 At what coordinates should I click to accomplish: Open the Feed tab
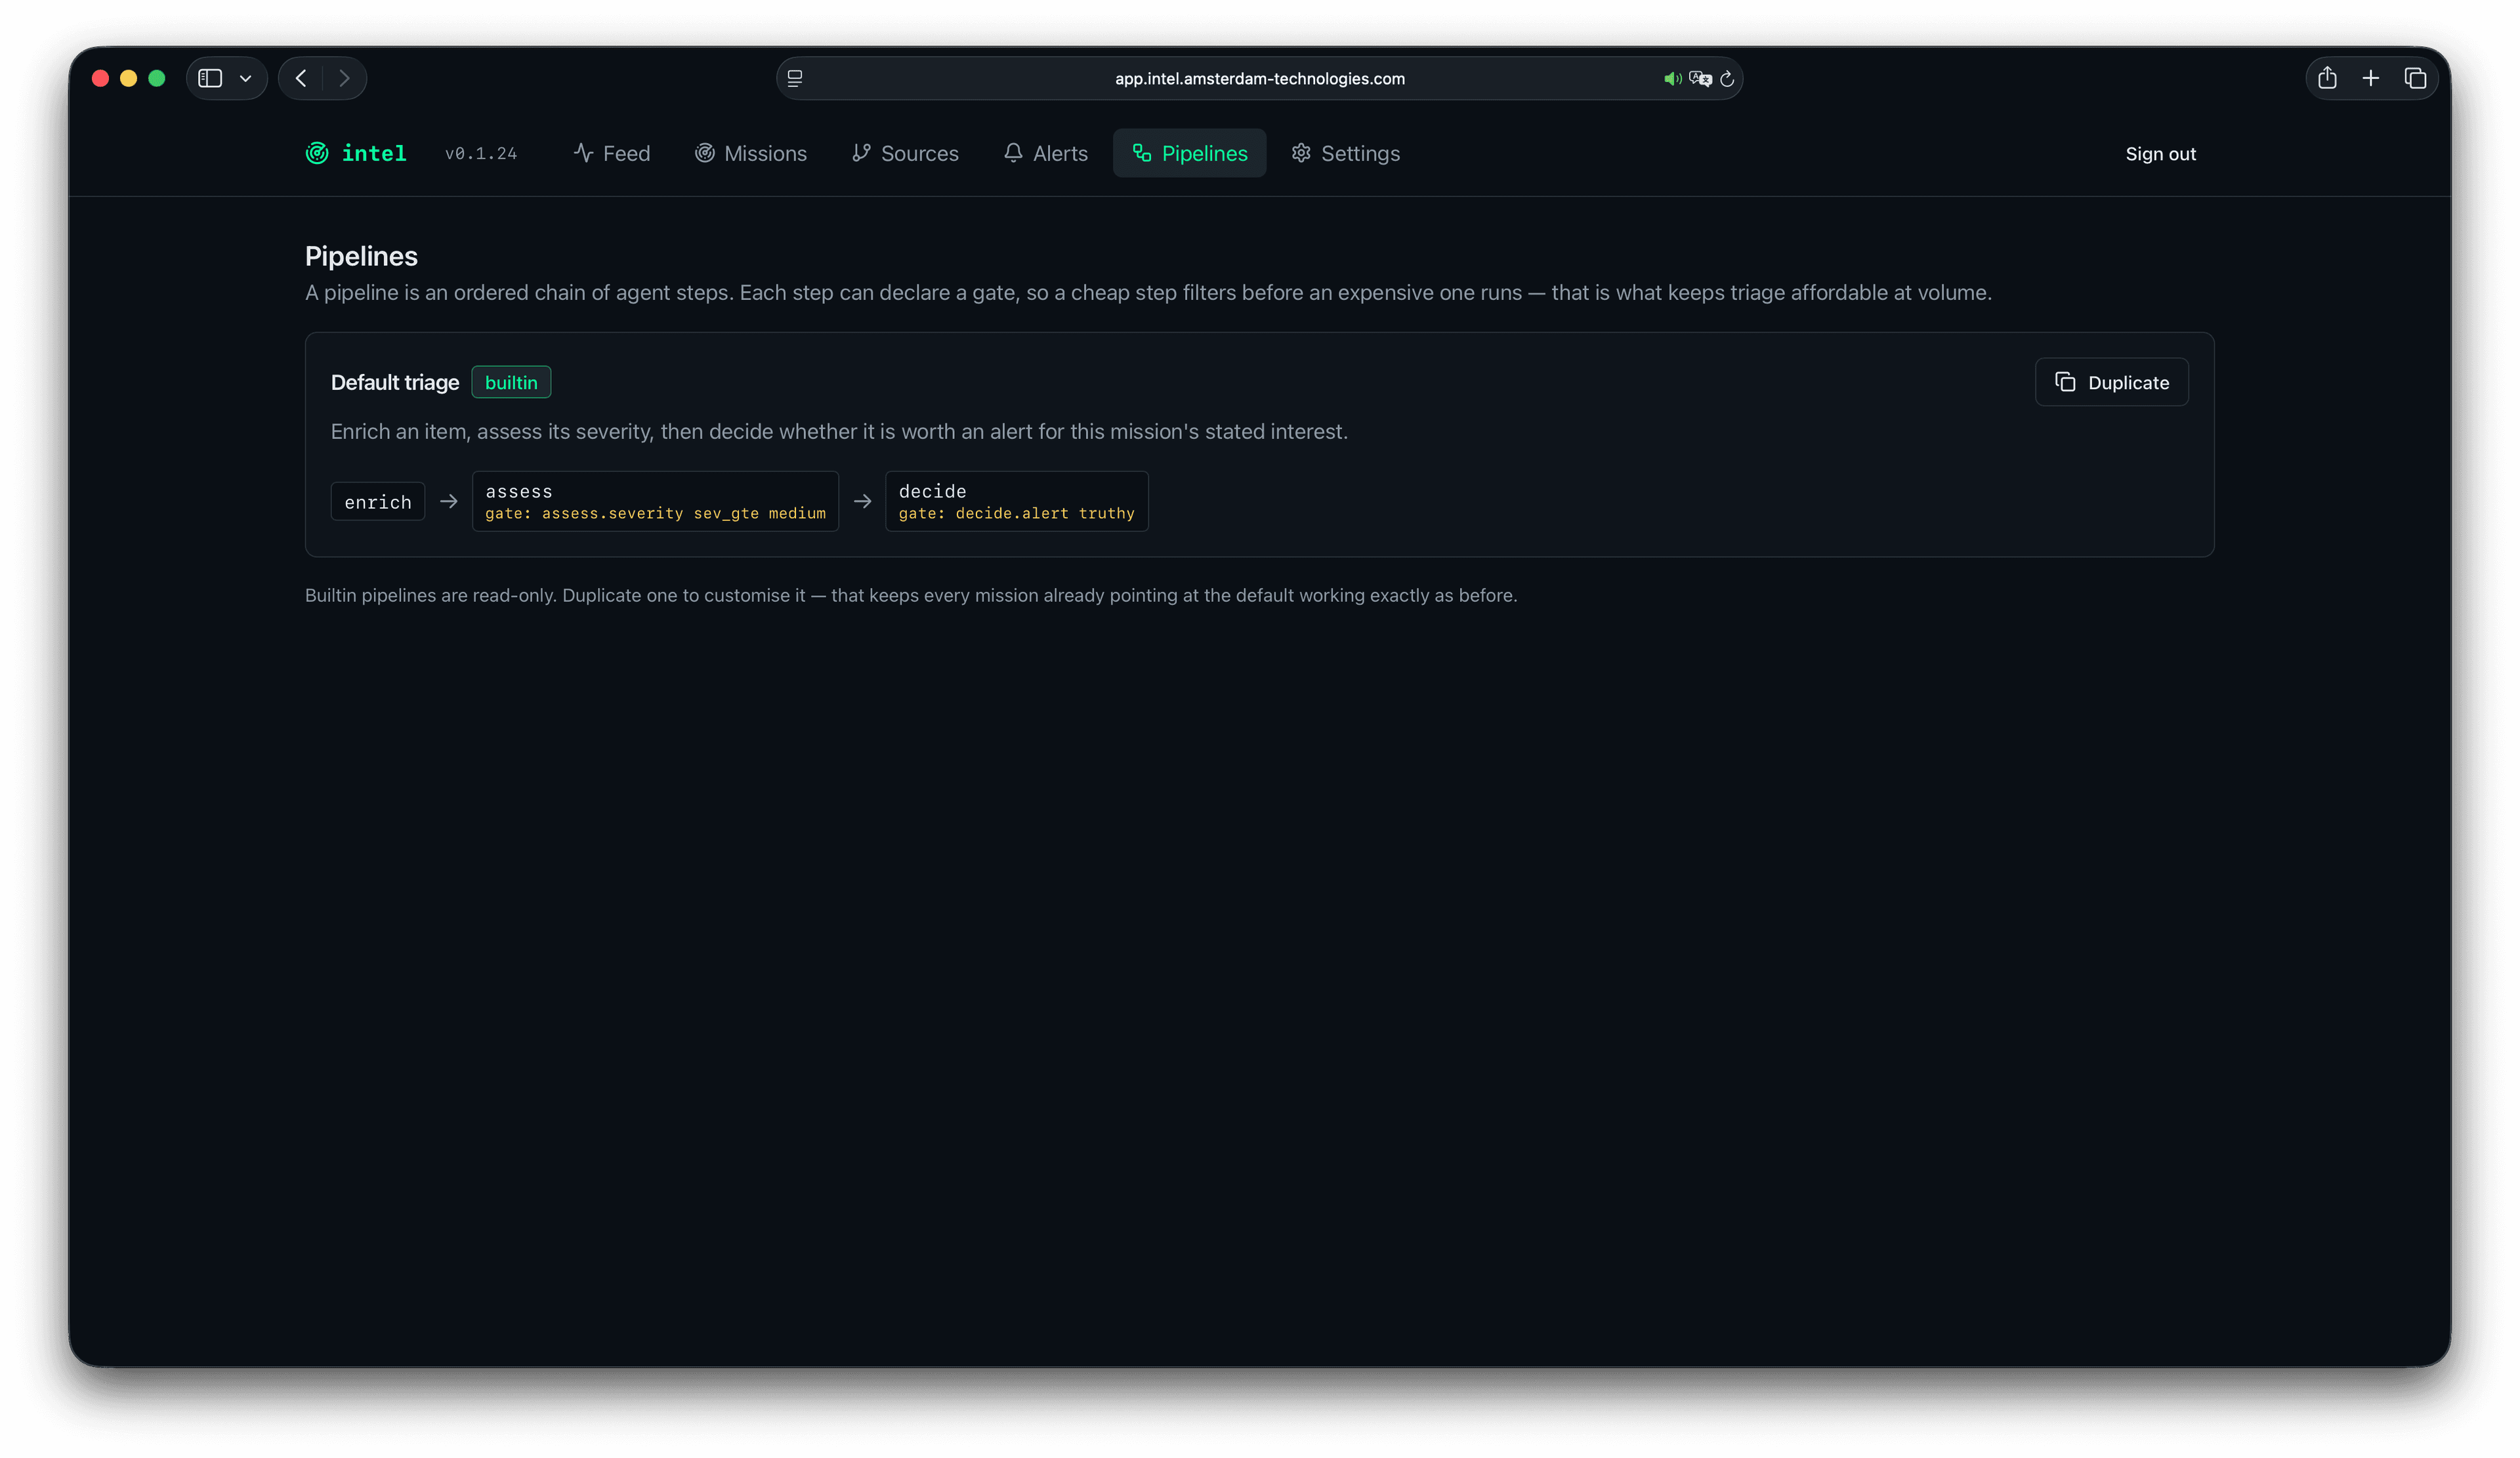[x=611, y=153]
